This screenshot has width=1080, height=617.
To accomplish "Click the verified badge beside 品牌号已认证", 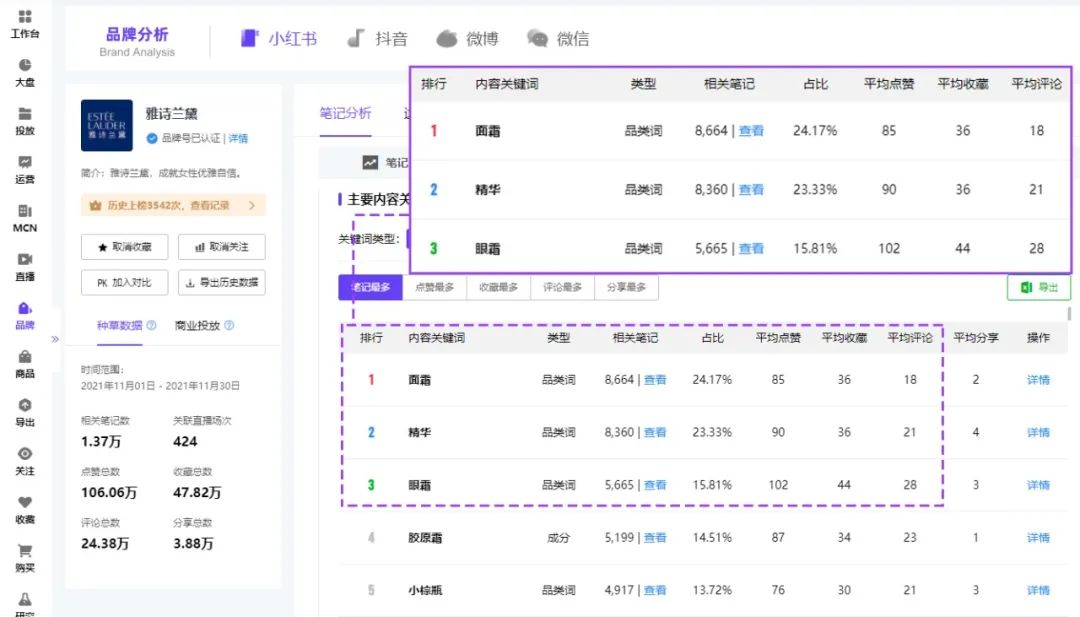I will point(152,138).
